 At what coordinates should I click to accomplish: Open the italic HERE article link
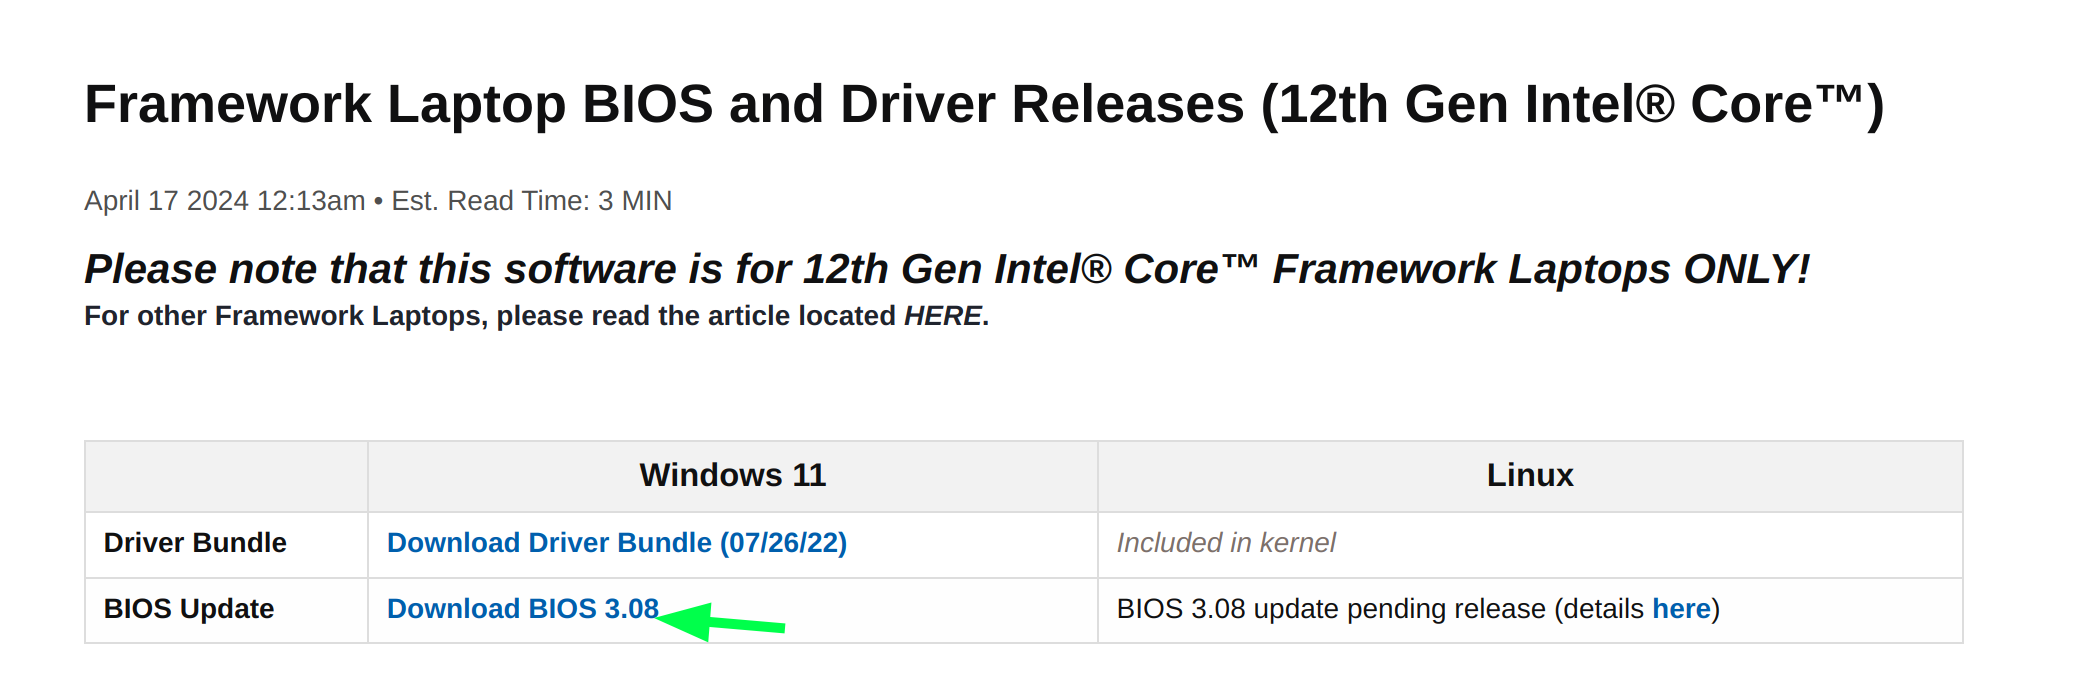click(942, 316)
